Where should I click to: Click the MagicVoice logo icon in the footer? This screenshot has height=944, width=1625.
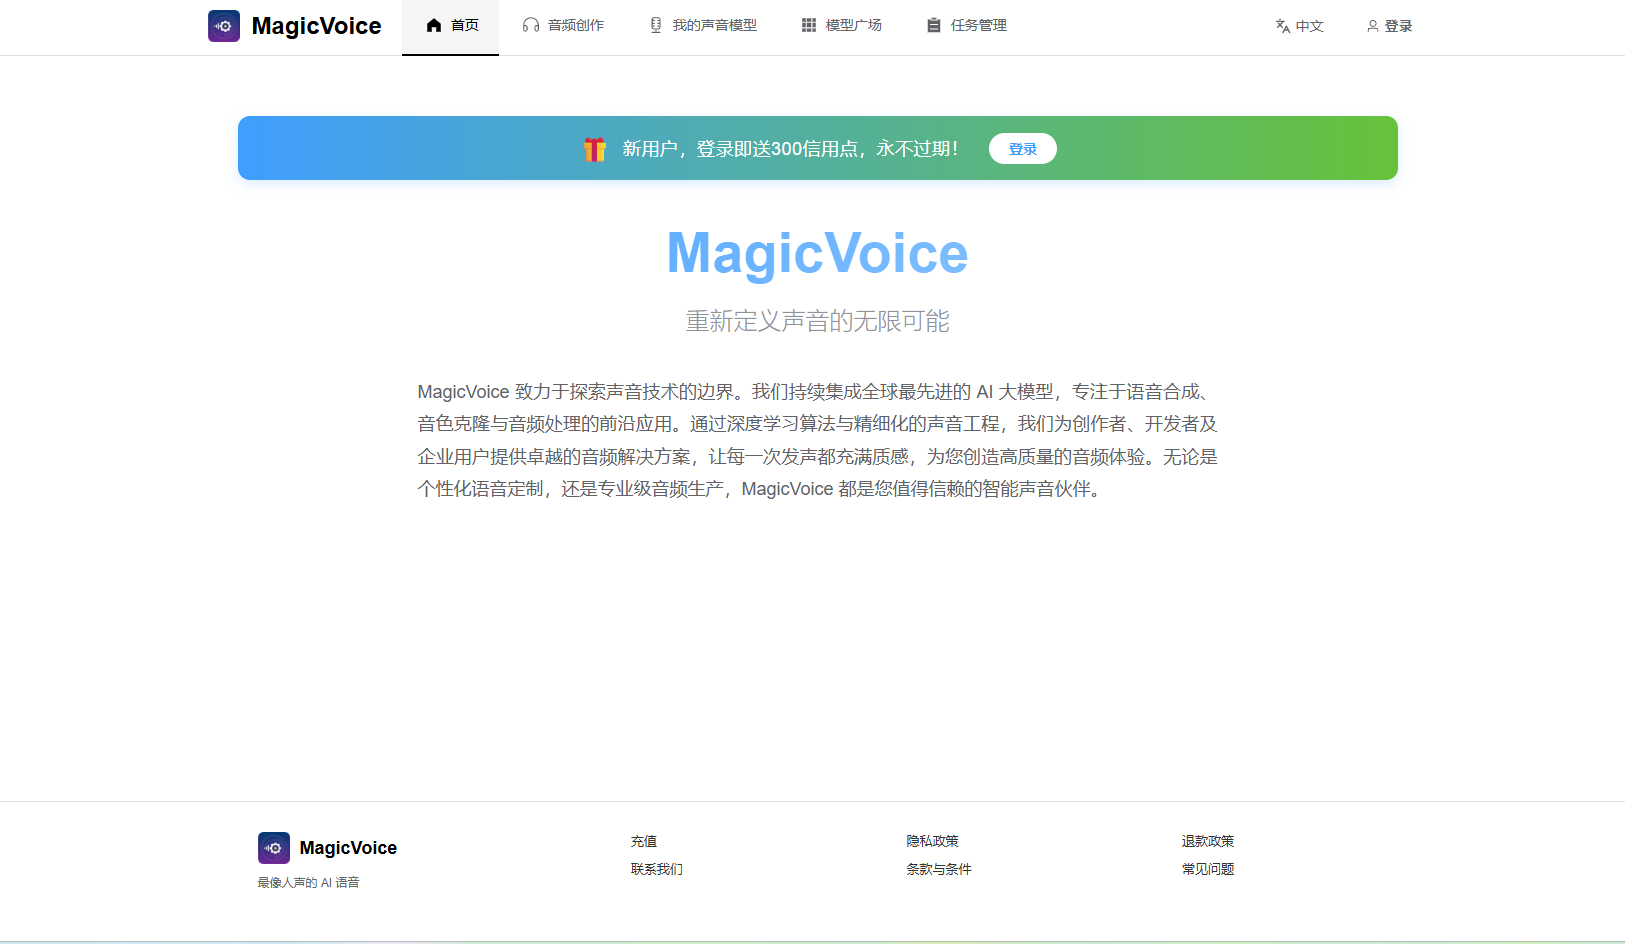point(273,847)
